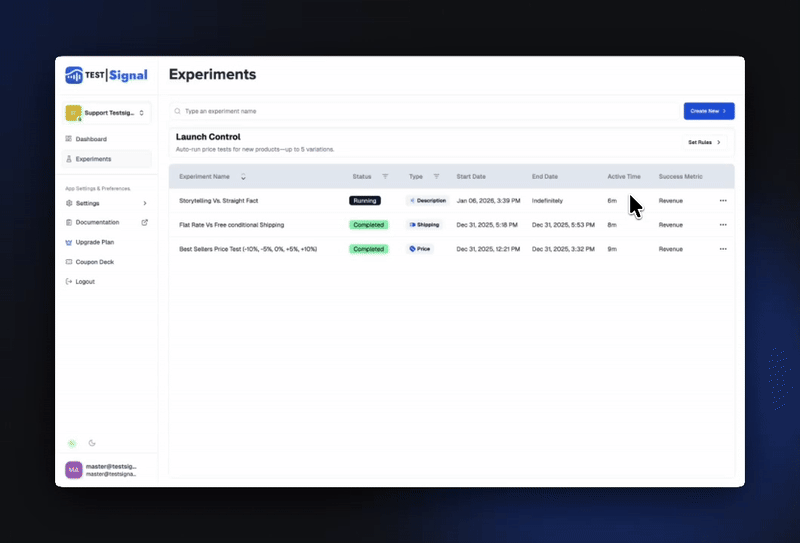
Task: Open options menu for Best Sellers Price Test
Action: pos(722,249)
